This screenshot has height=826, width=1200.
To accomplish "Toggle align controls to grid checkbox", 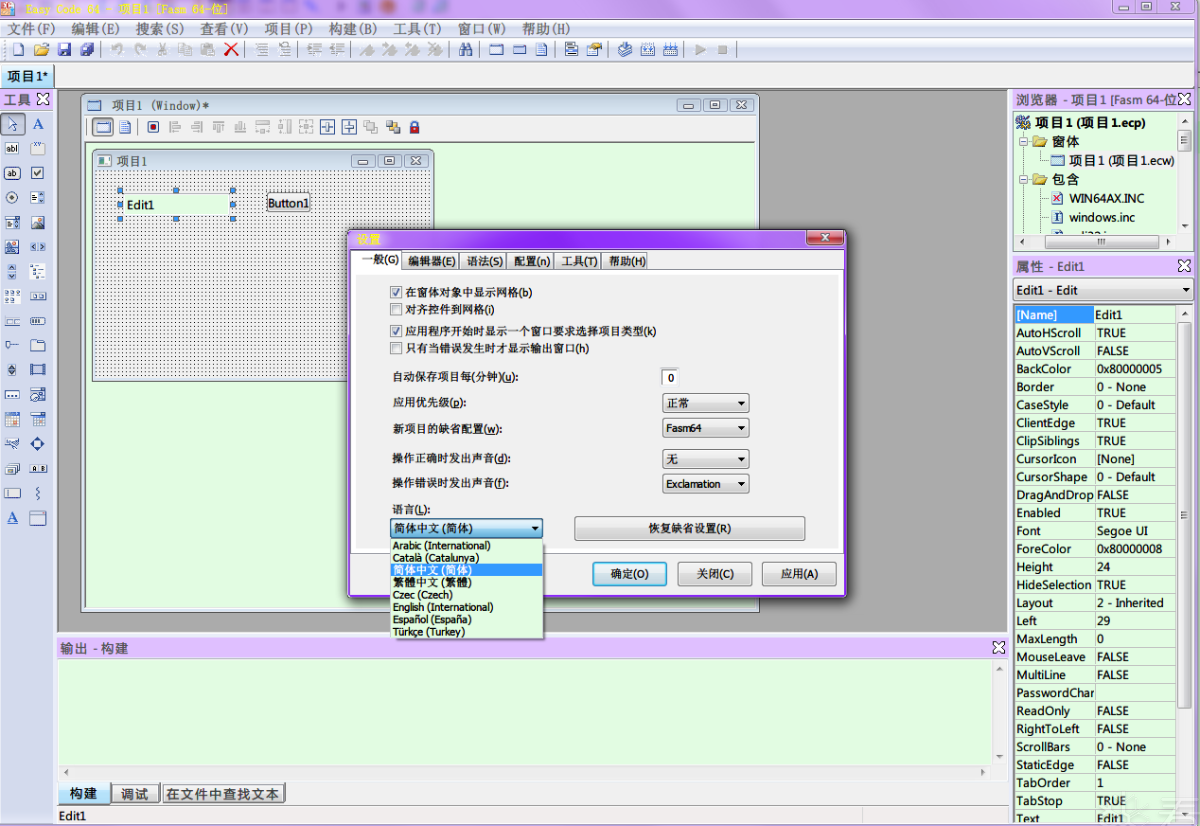I will 396,310.
